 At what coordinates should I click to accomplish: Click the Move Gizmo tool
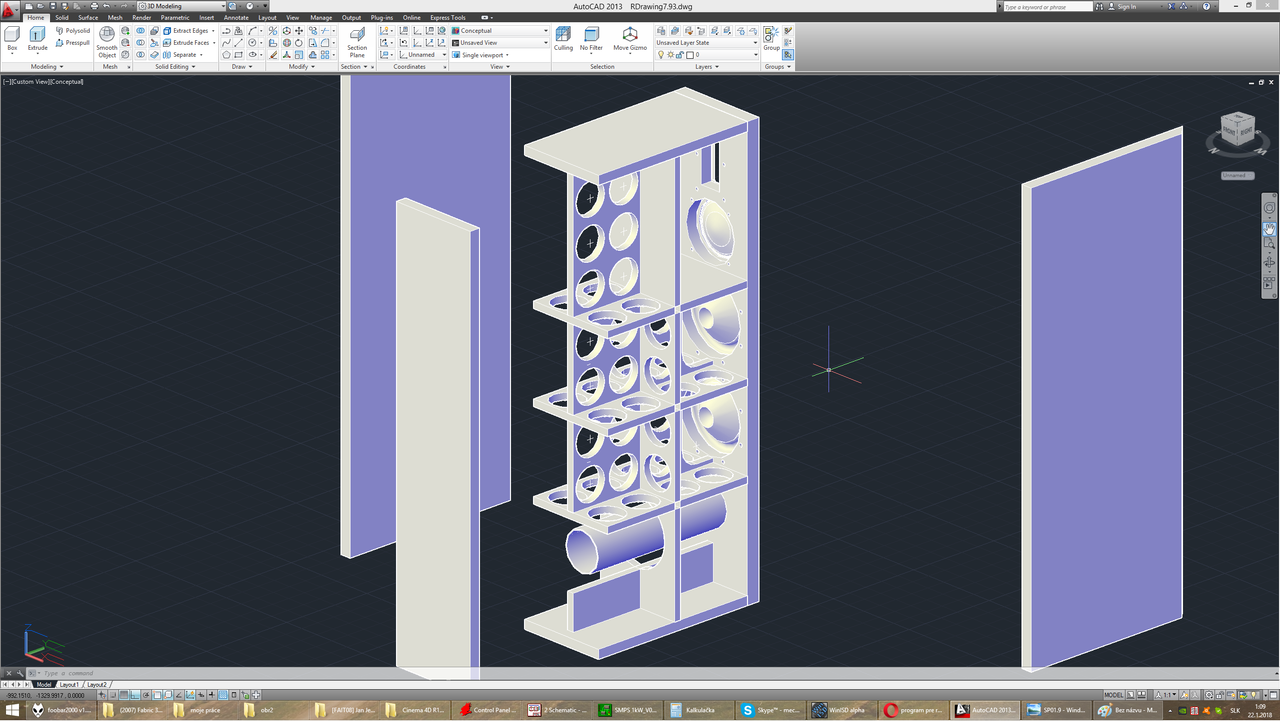[630, 39]
